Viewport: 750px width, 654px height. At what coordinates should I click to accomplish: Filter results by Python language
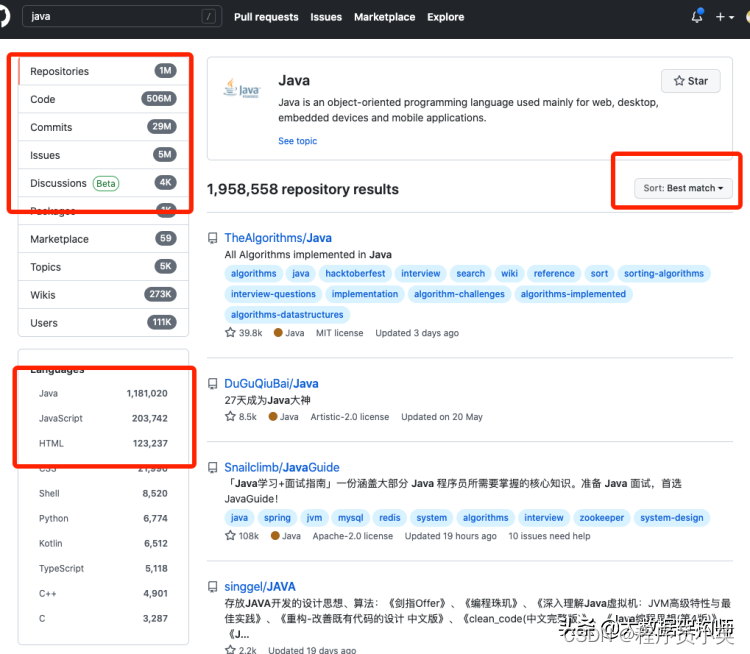[103, 518]
